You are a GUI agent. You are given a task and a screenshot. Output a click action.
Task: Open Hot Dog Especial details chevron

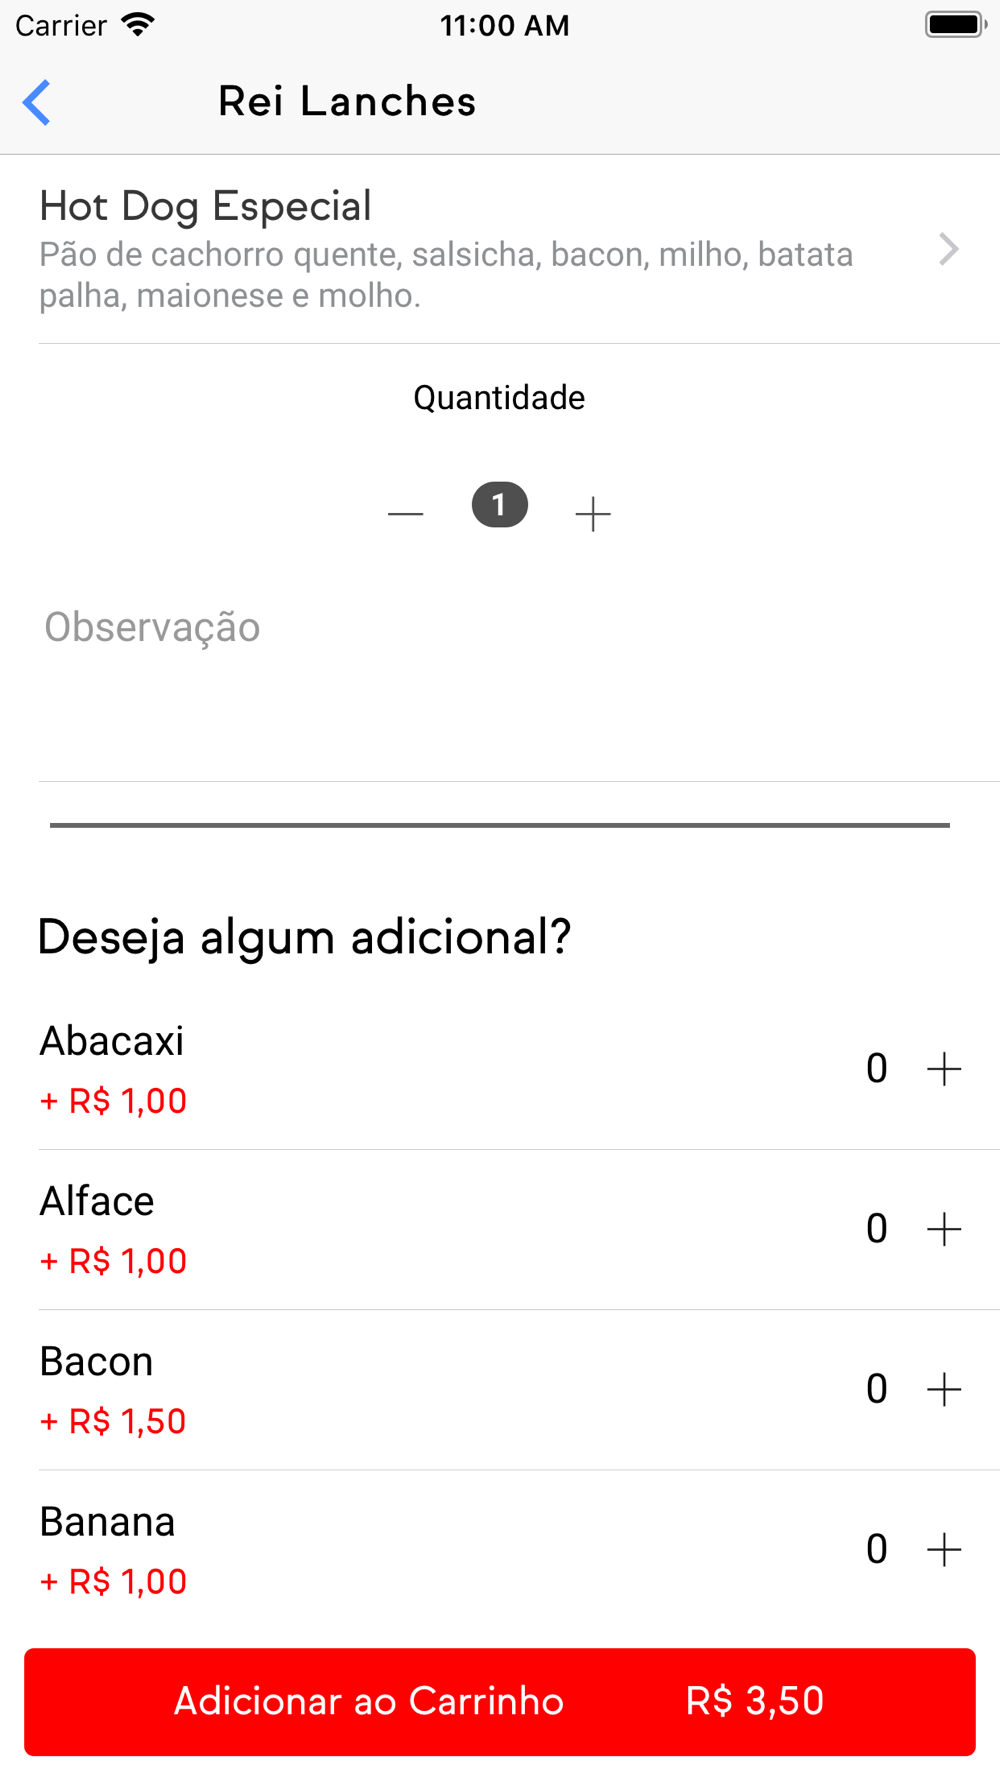(948, 249)
